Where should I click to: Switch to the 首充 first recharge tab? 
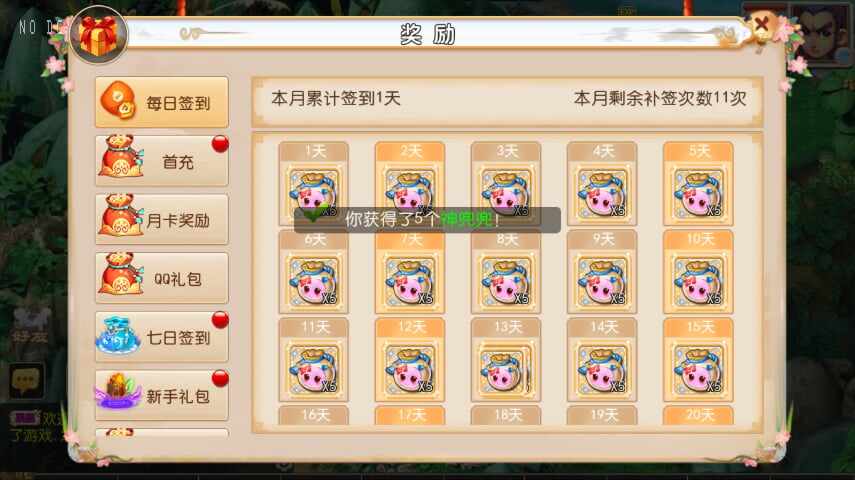(x=161, y=161)
